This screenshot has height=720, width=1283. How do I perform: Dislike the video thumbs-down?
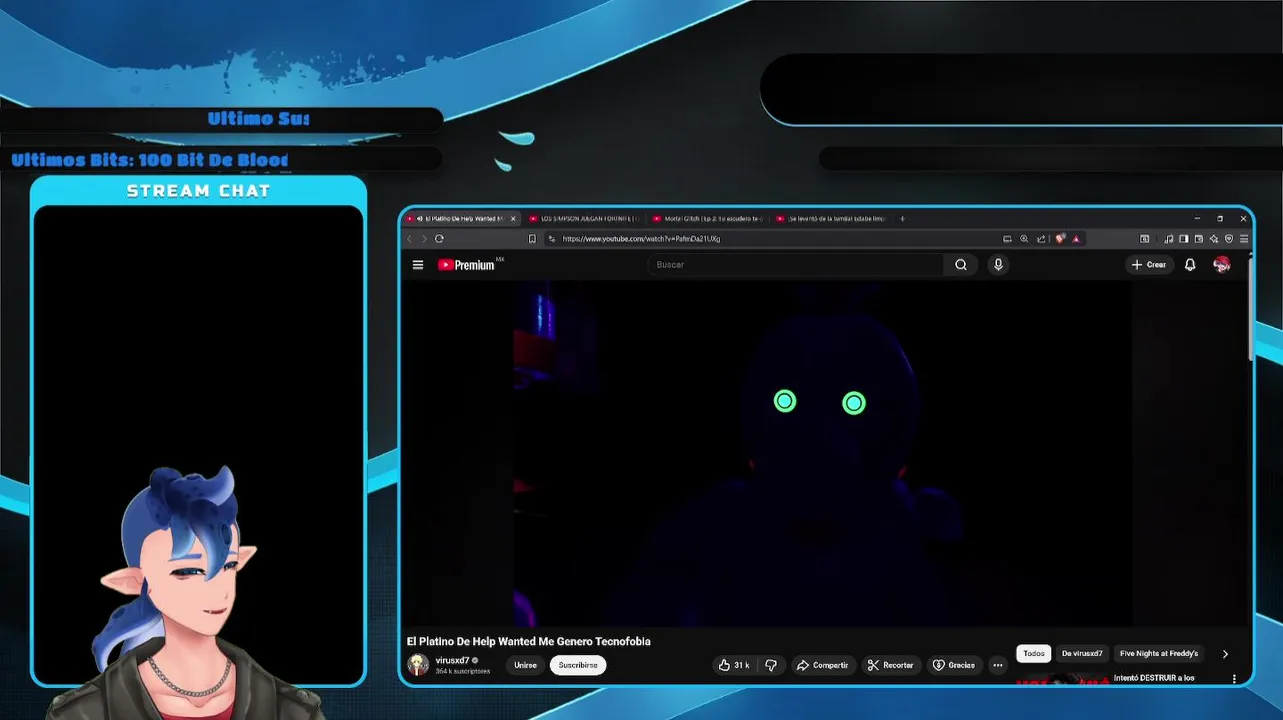coord(771,665)
